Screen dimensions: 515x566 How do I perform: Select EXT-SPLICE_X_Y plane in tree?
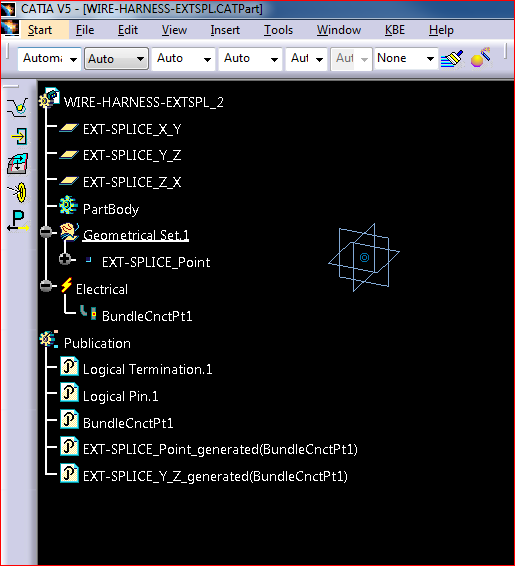(132, 129)
